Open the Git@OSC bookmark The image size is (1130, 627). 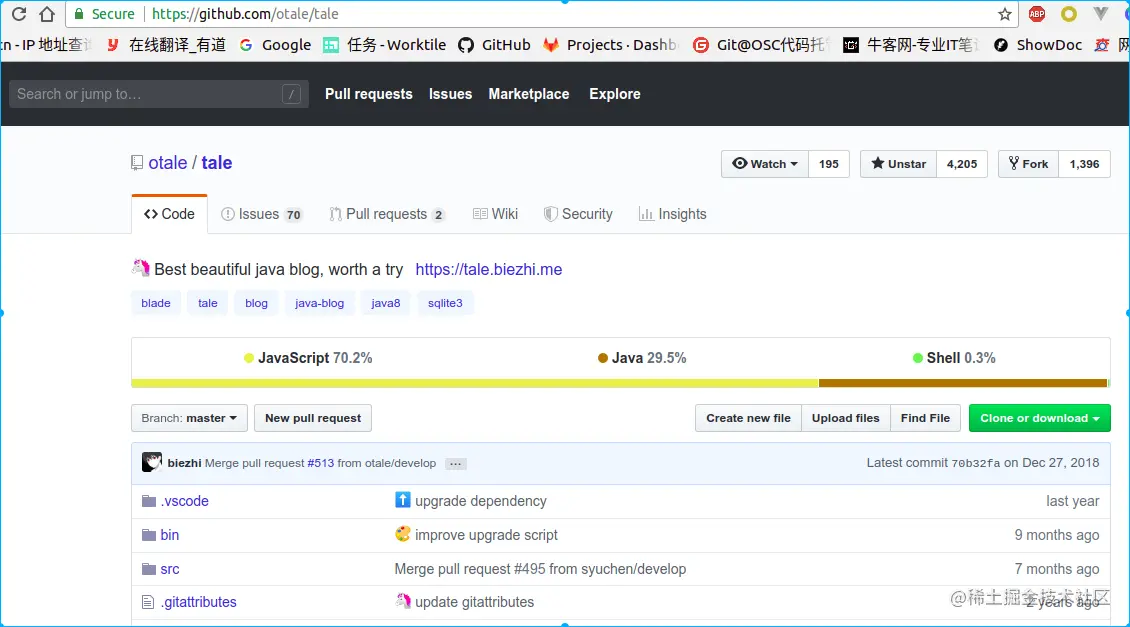tap(760, 45)
